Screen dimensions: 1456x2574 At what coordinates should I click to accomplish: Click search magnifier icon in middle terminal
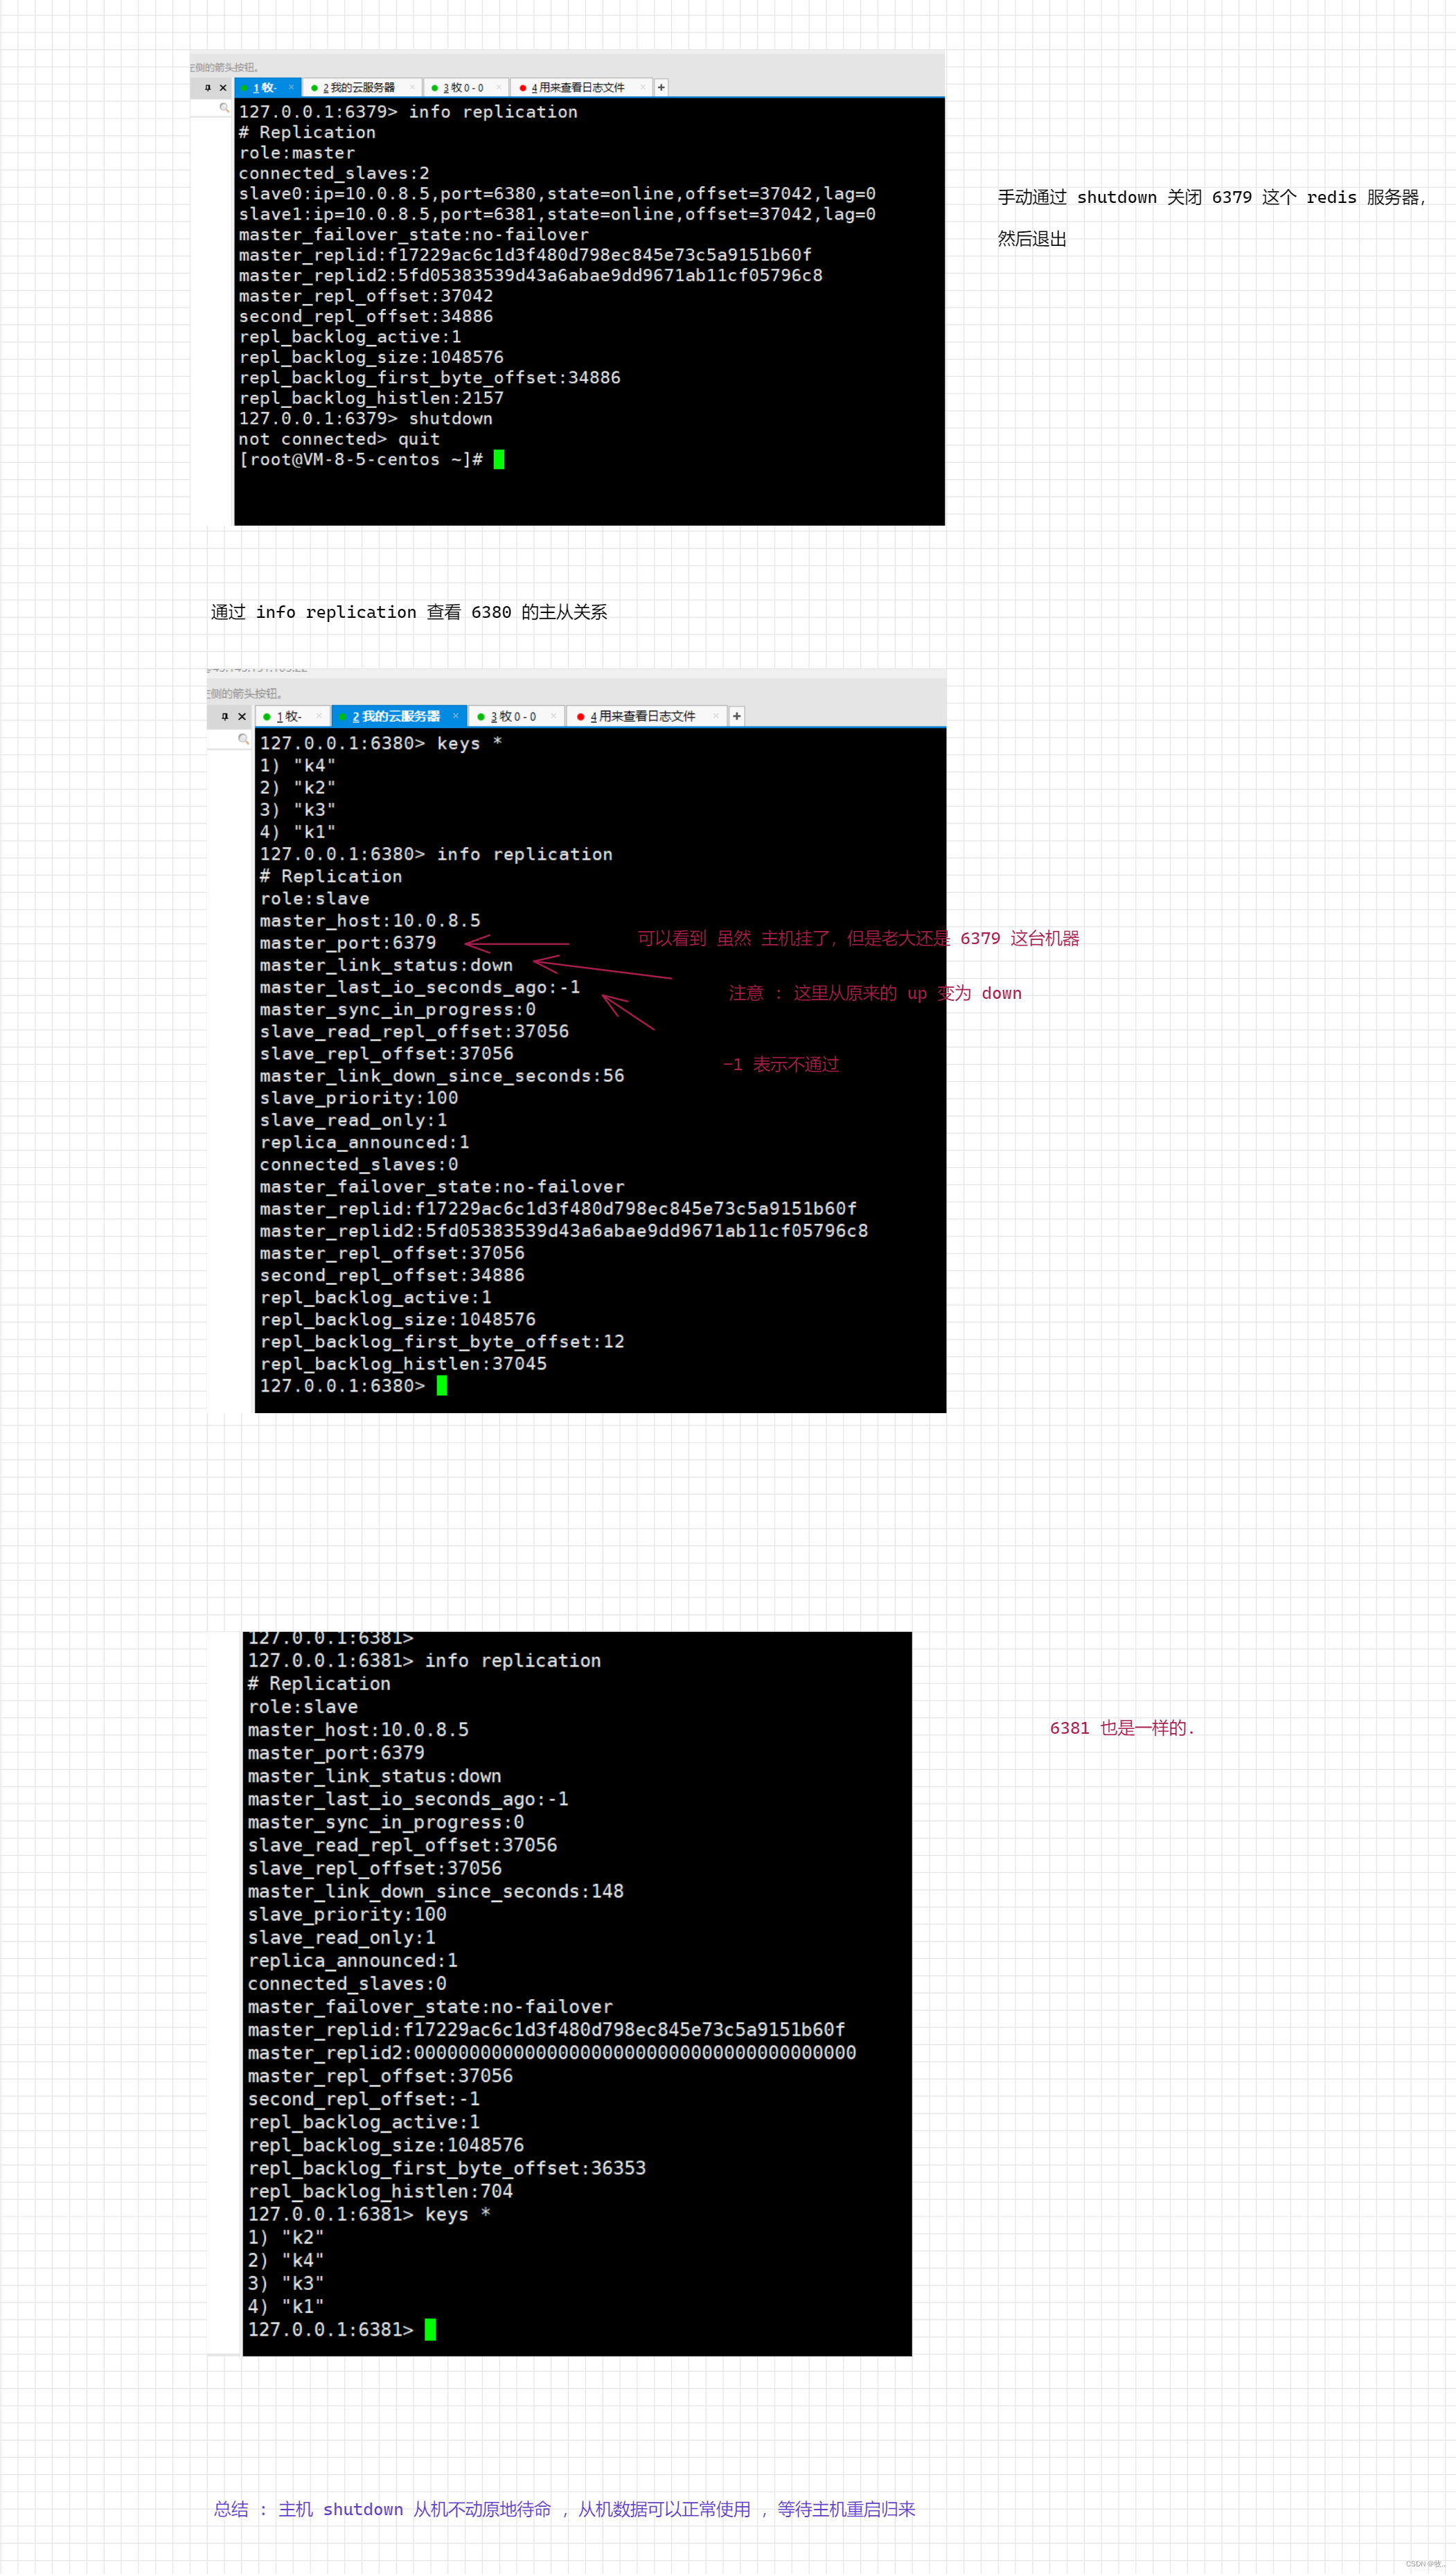pos(243,739)
